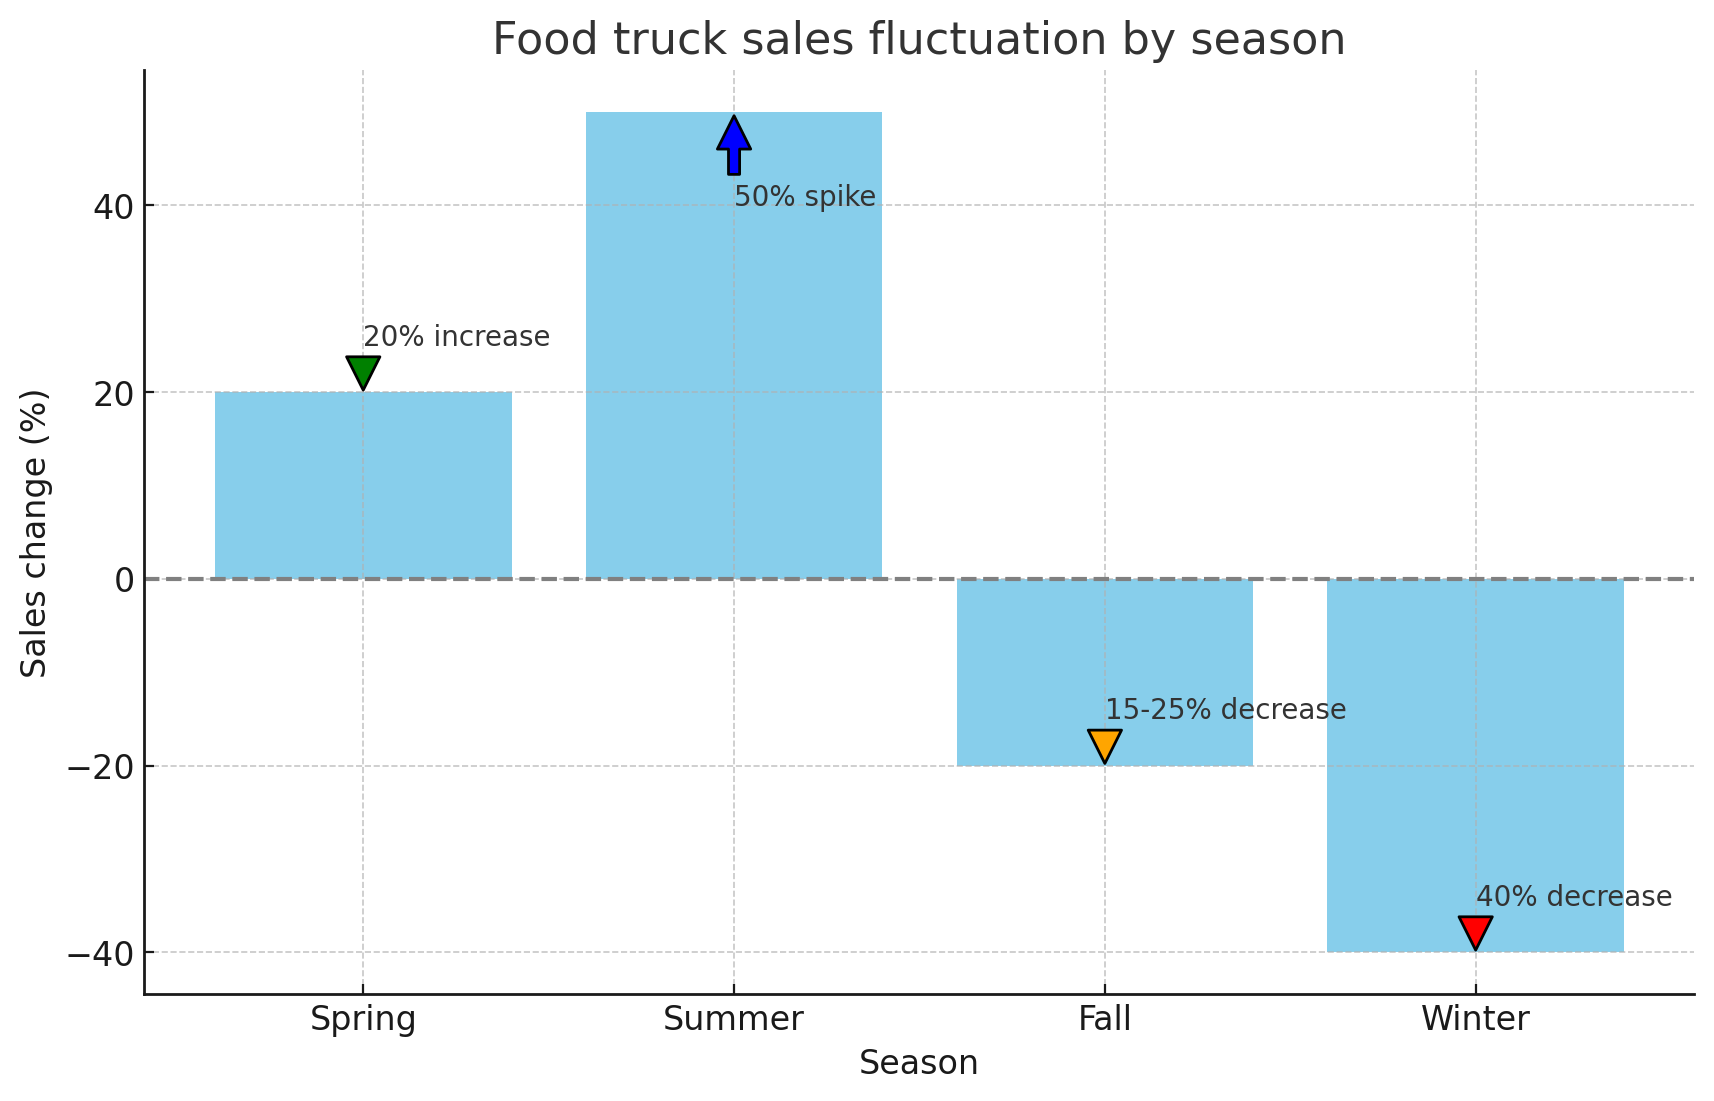Select the Spring bar
Image resolution: width=1714 pixels, height=1101 pixels.
[363, 485]
